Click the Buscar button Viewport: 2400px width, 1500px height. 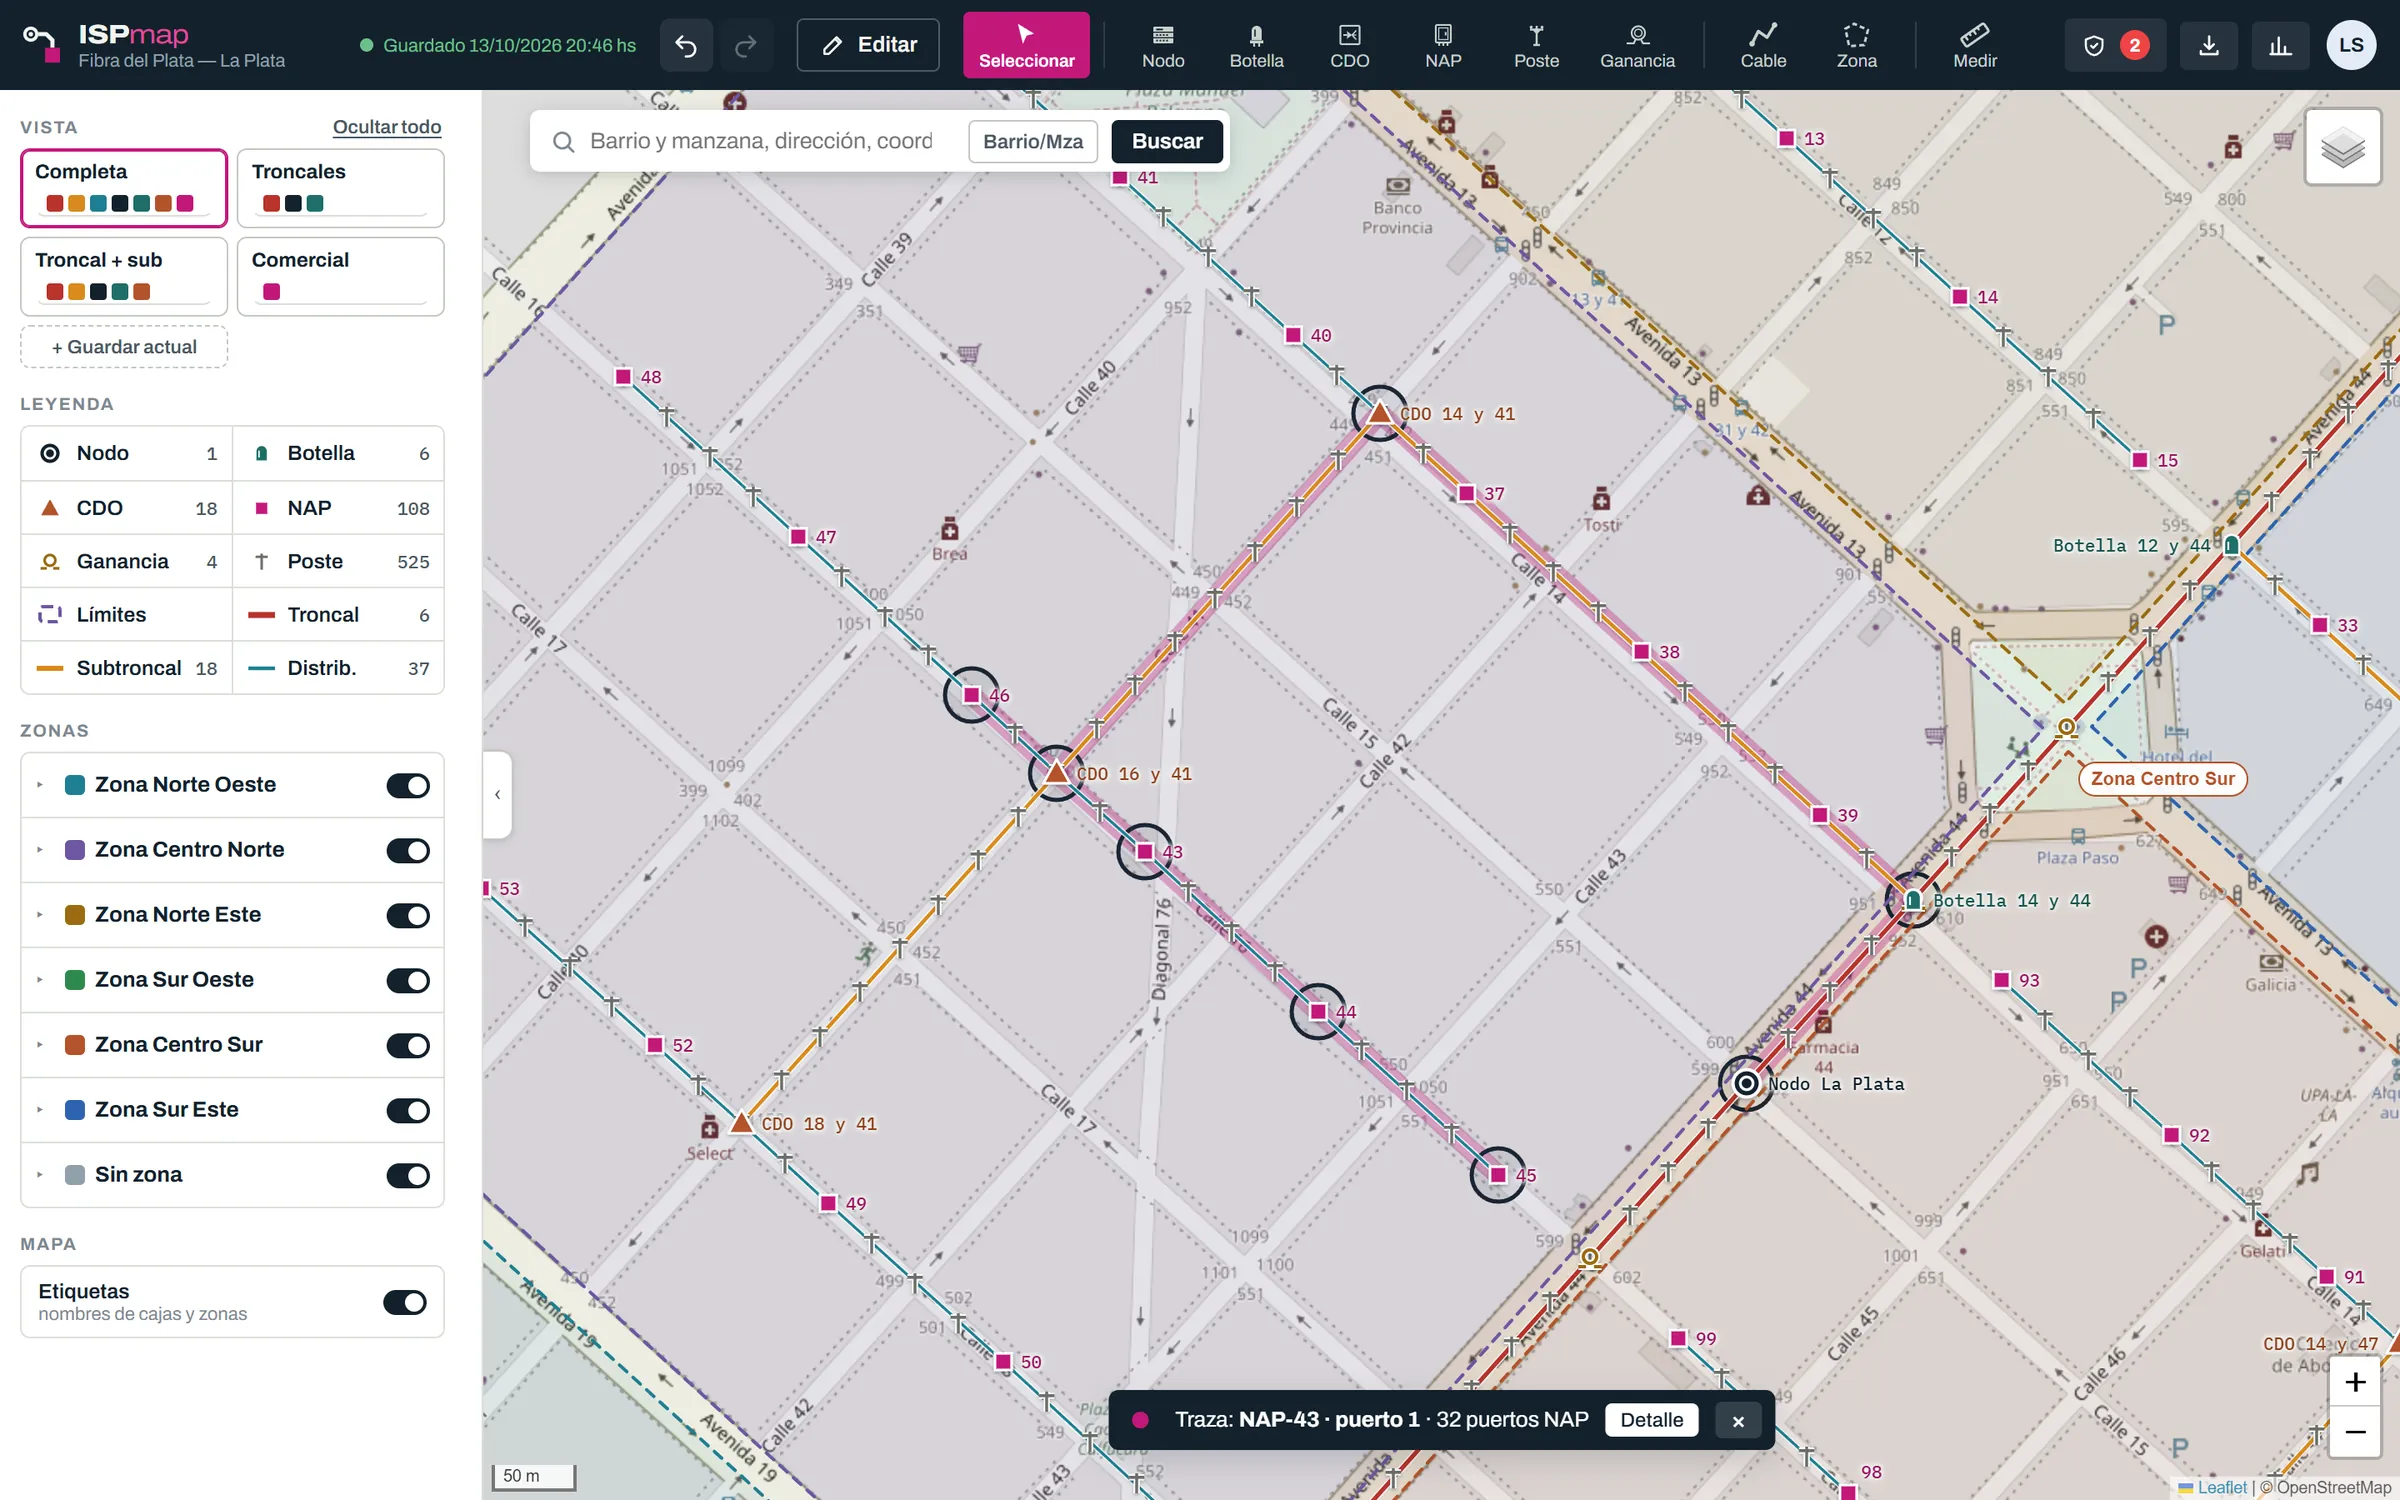pyautogui.click(x=1167, y=141)
